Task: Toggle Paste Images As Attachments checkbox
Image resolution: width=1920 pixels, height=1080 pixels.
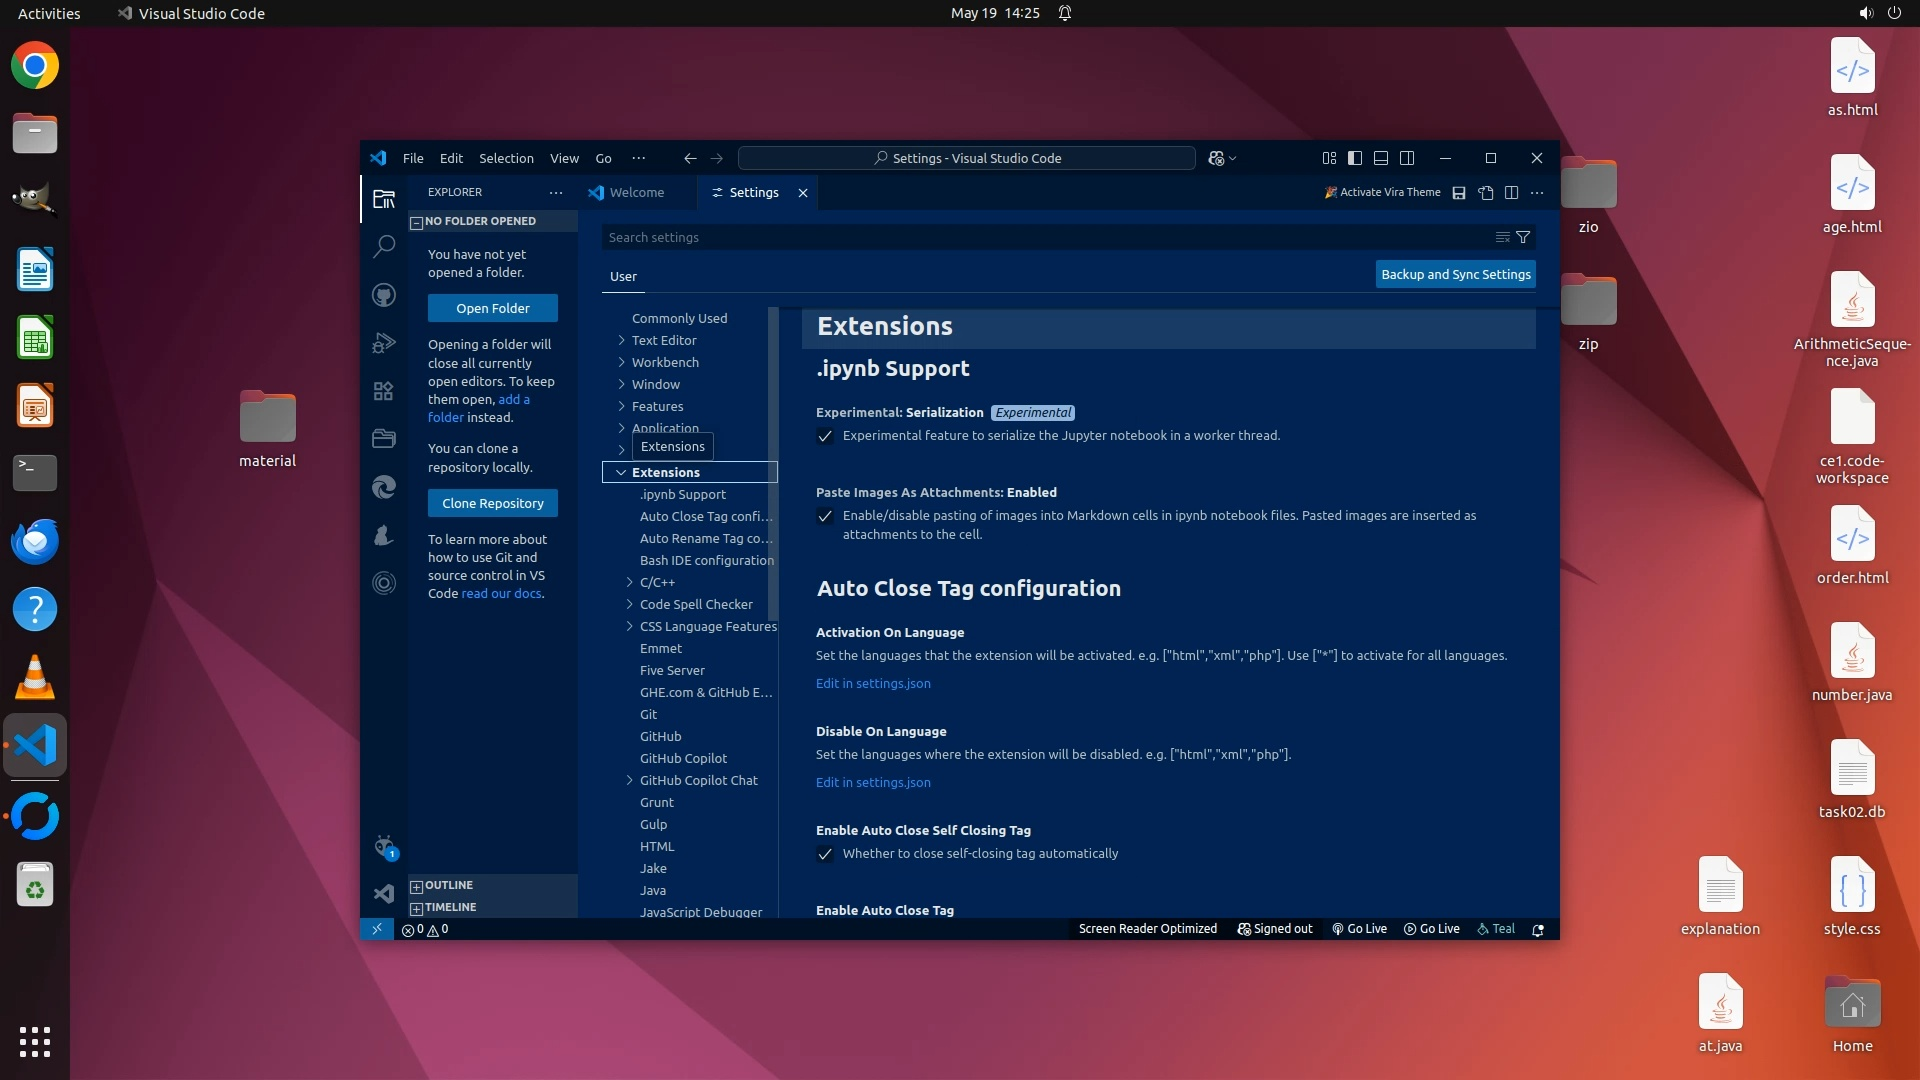Action: point(825,516)
